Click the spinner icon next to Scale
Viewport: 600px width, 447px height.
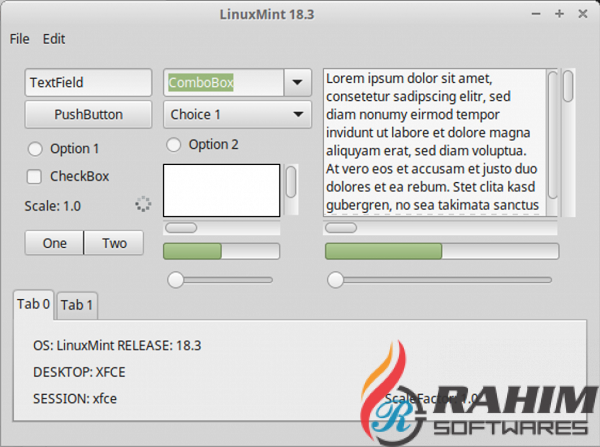pos(143,205)
